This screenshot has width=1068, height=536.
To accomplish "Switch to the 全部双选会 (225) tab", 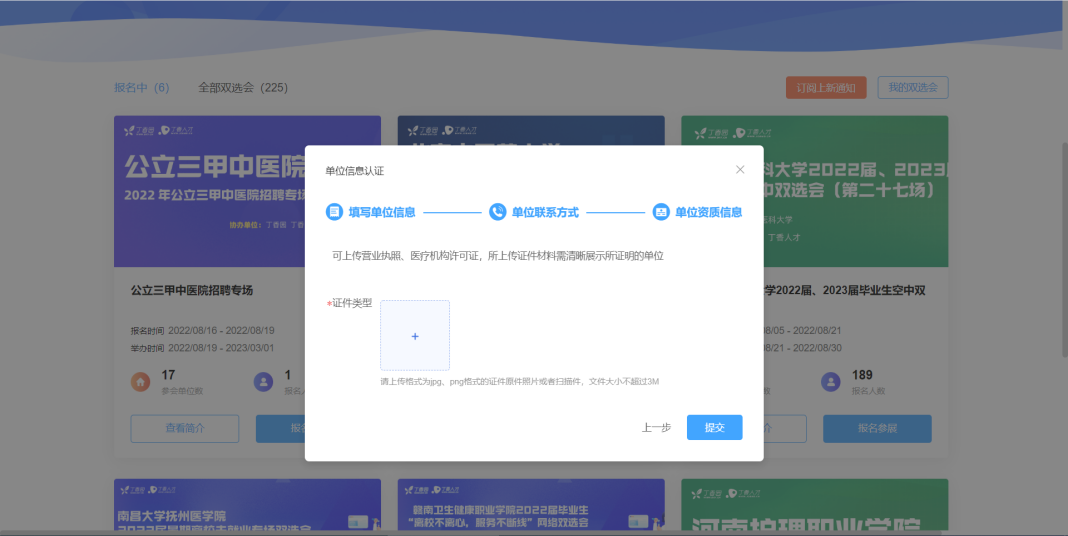I will (243, 88).
